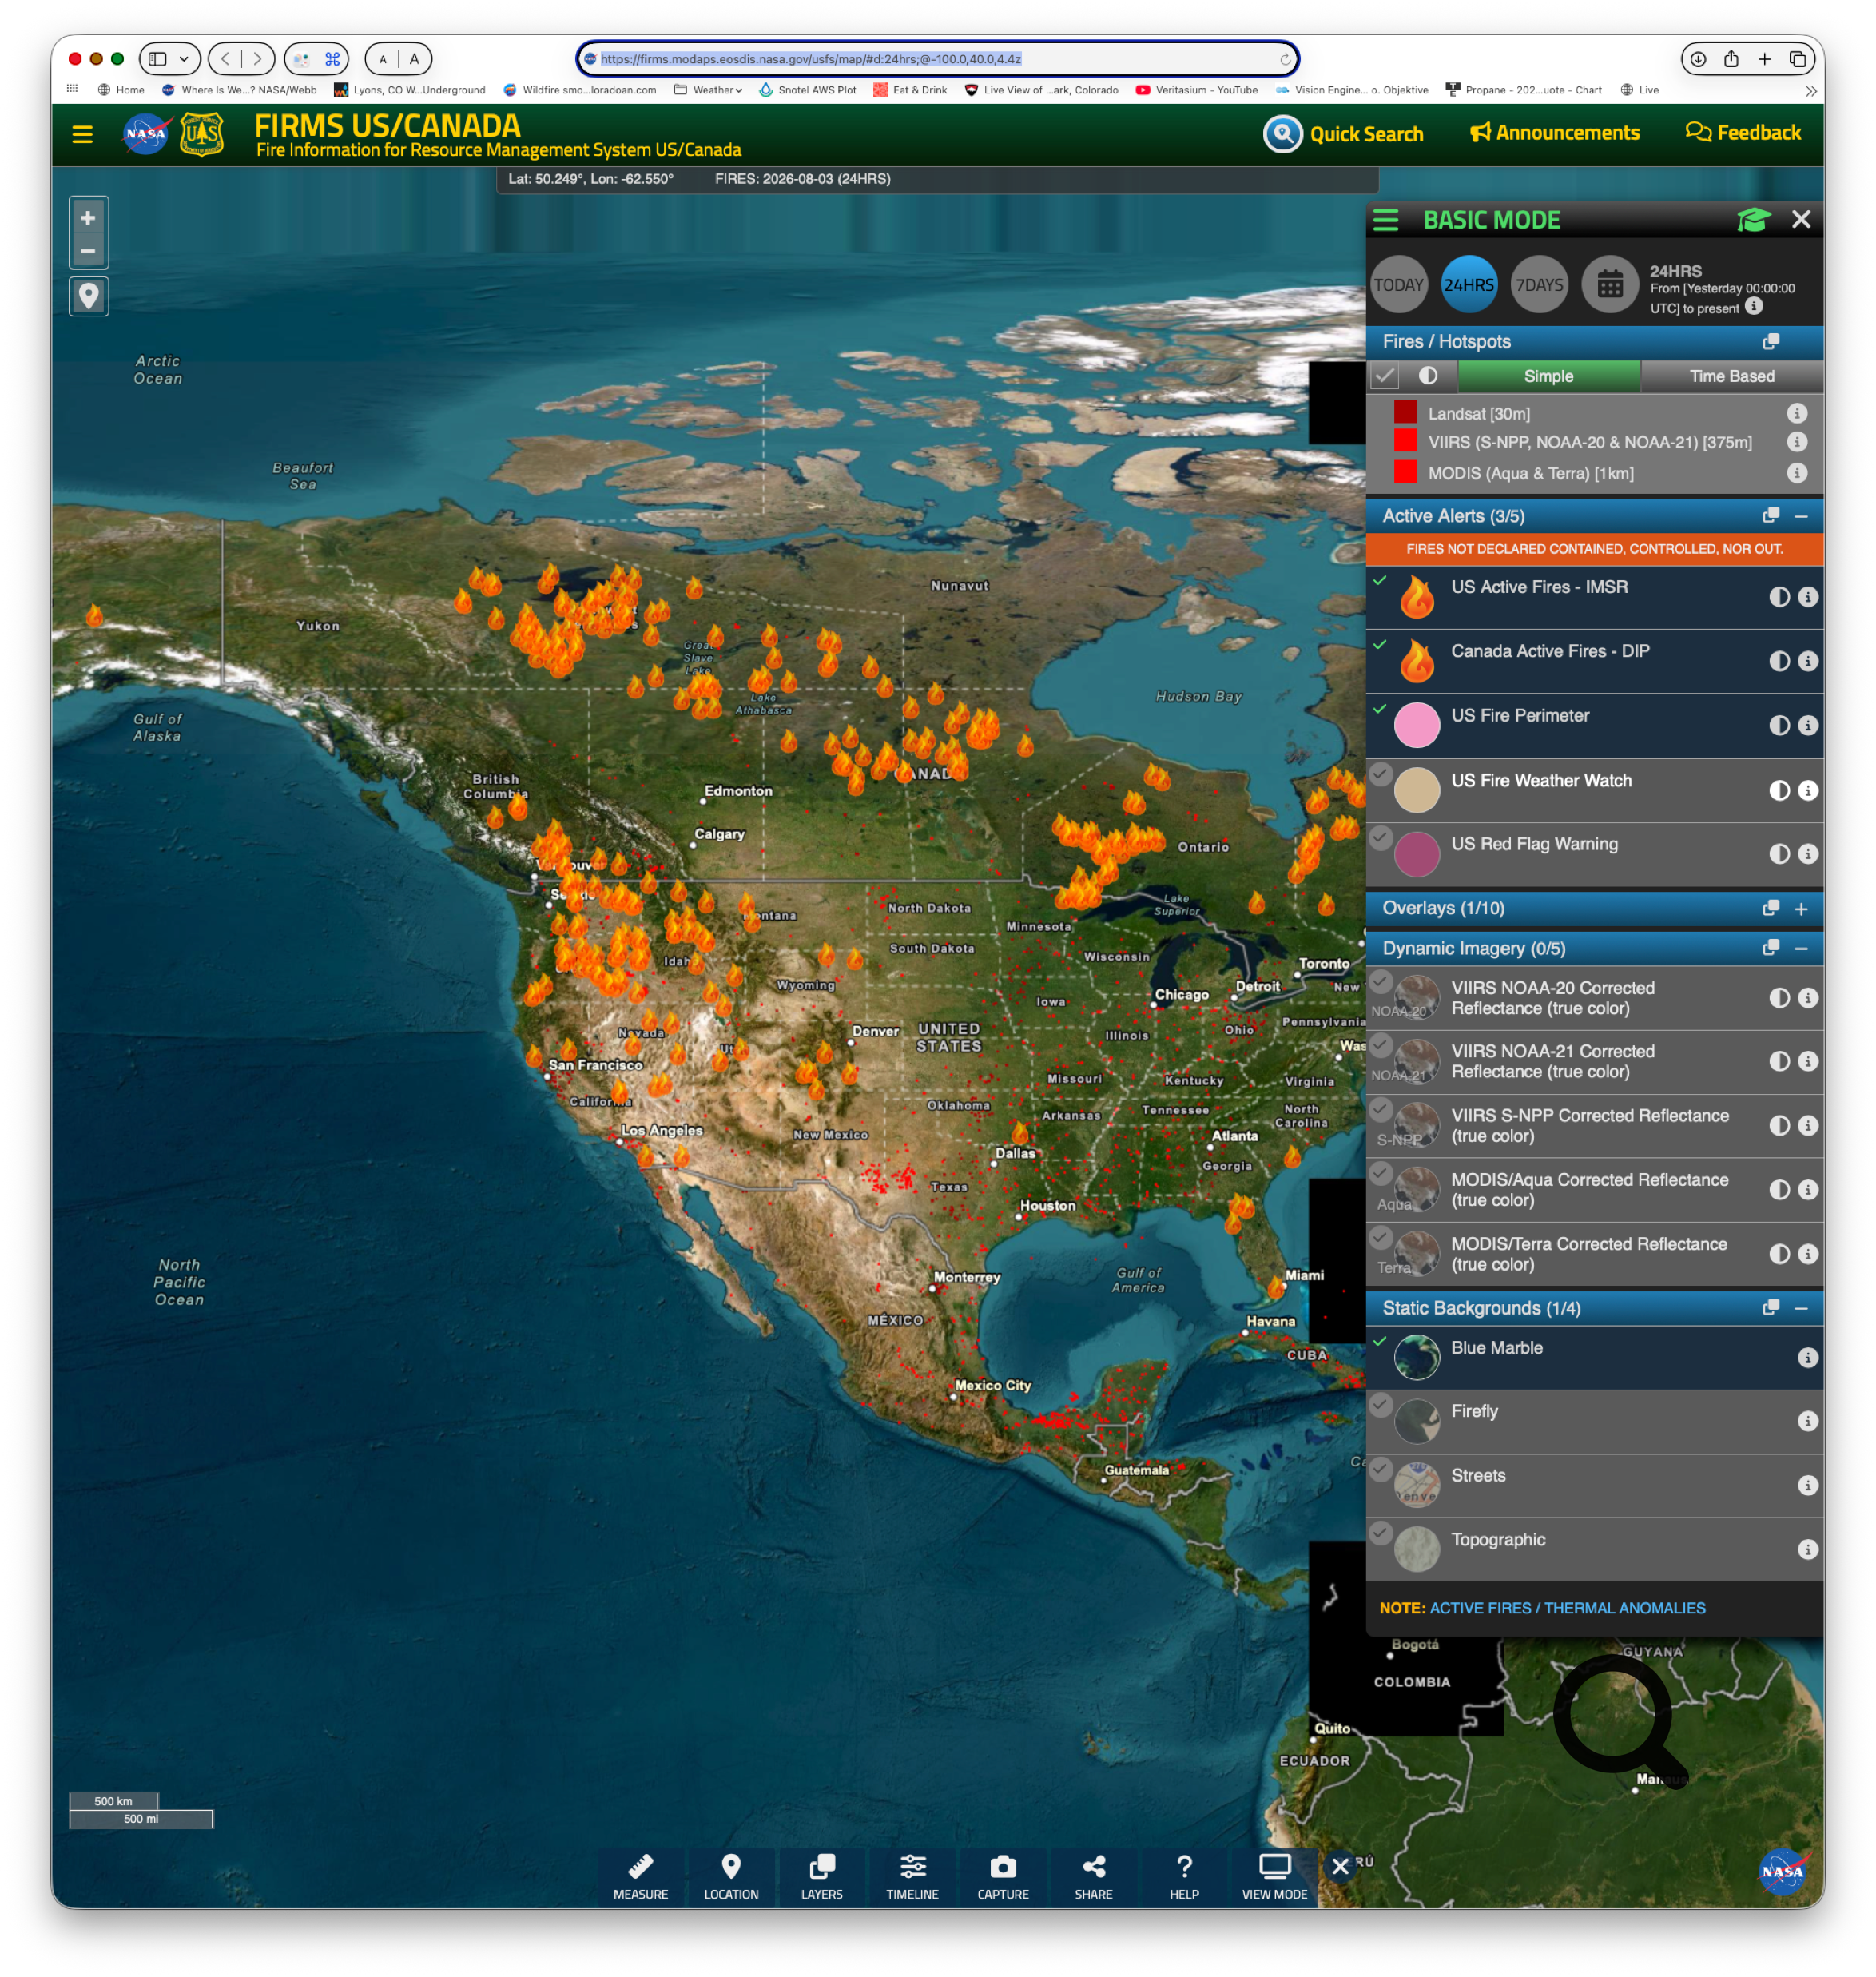
Task: Enable US Fire Weather Watch layer
Action: (x=1380, y=773)
